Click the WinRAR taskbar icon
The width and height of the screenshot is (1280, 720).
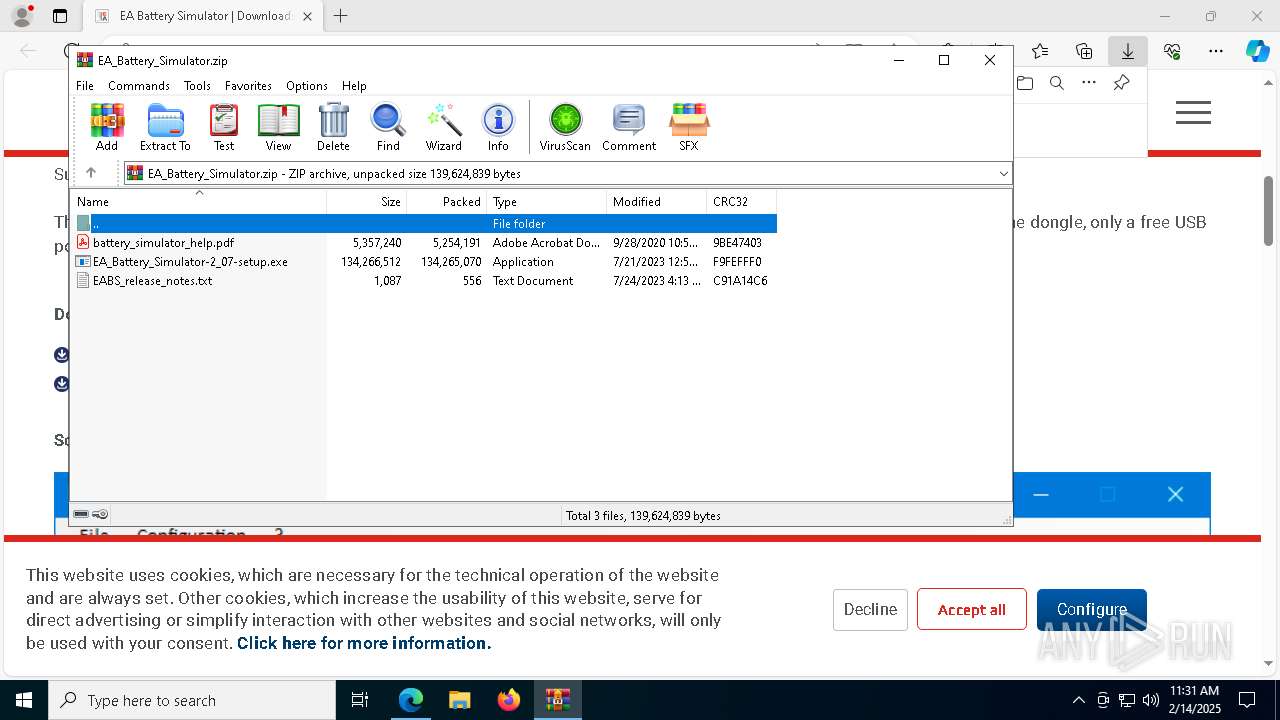558,700
